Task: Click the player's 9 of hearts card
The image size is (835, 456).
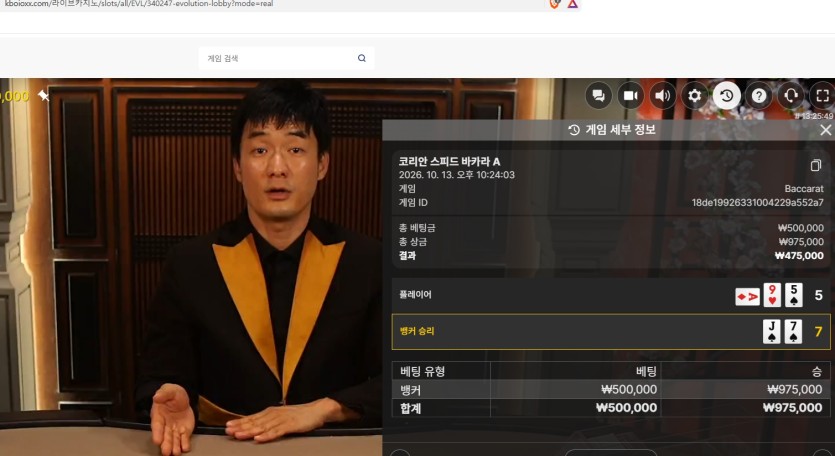Action: coord(772,295)
